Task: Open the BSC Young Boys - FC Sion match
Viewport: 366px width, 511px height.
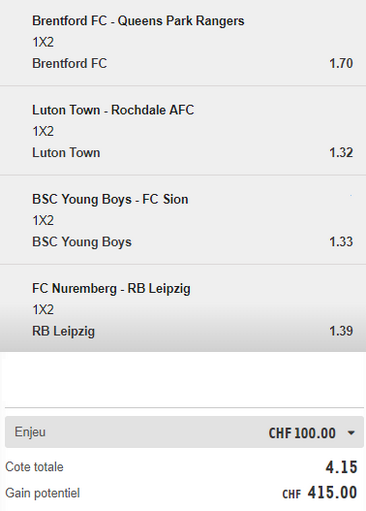Action: (110, 199)
